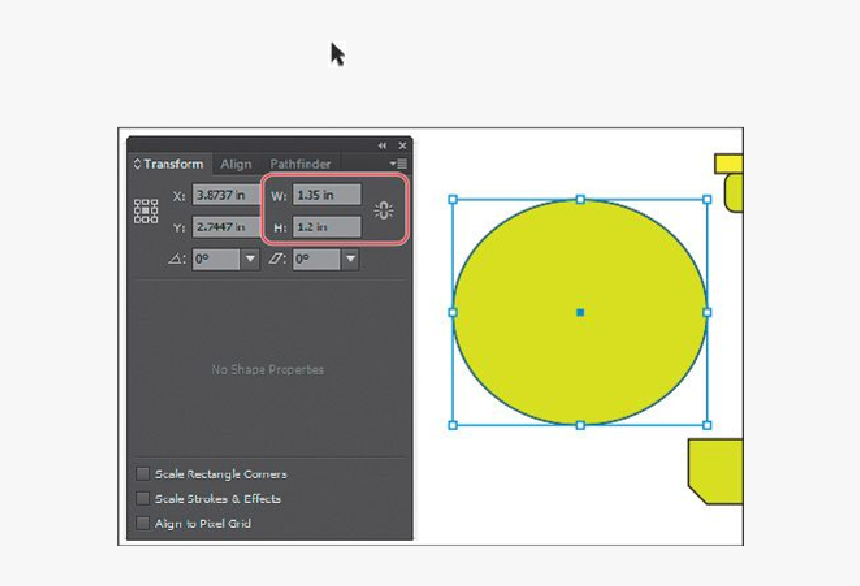Screen dimensions: 860x586
Task: Click the cycle-view arrows beside Transform
Action: pos(137,164)
